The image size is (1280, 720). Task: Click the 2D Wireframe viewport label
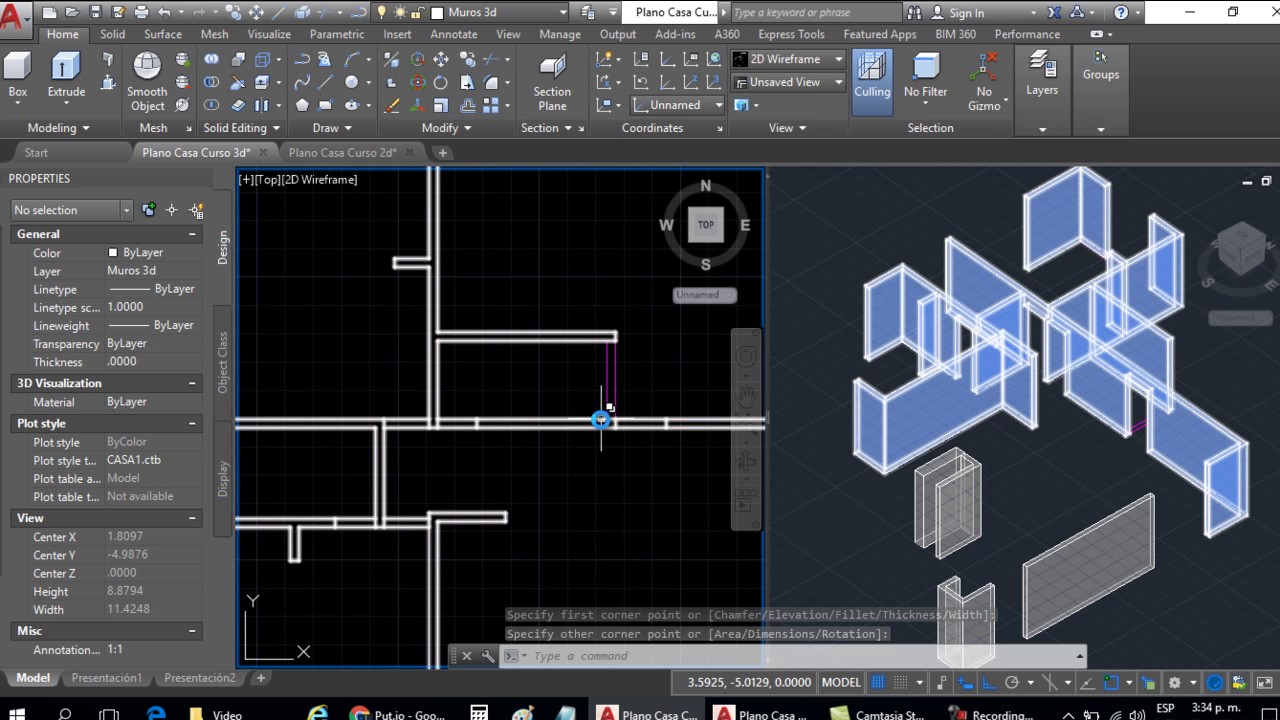coord(319,180)
